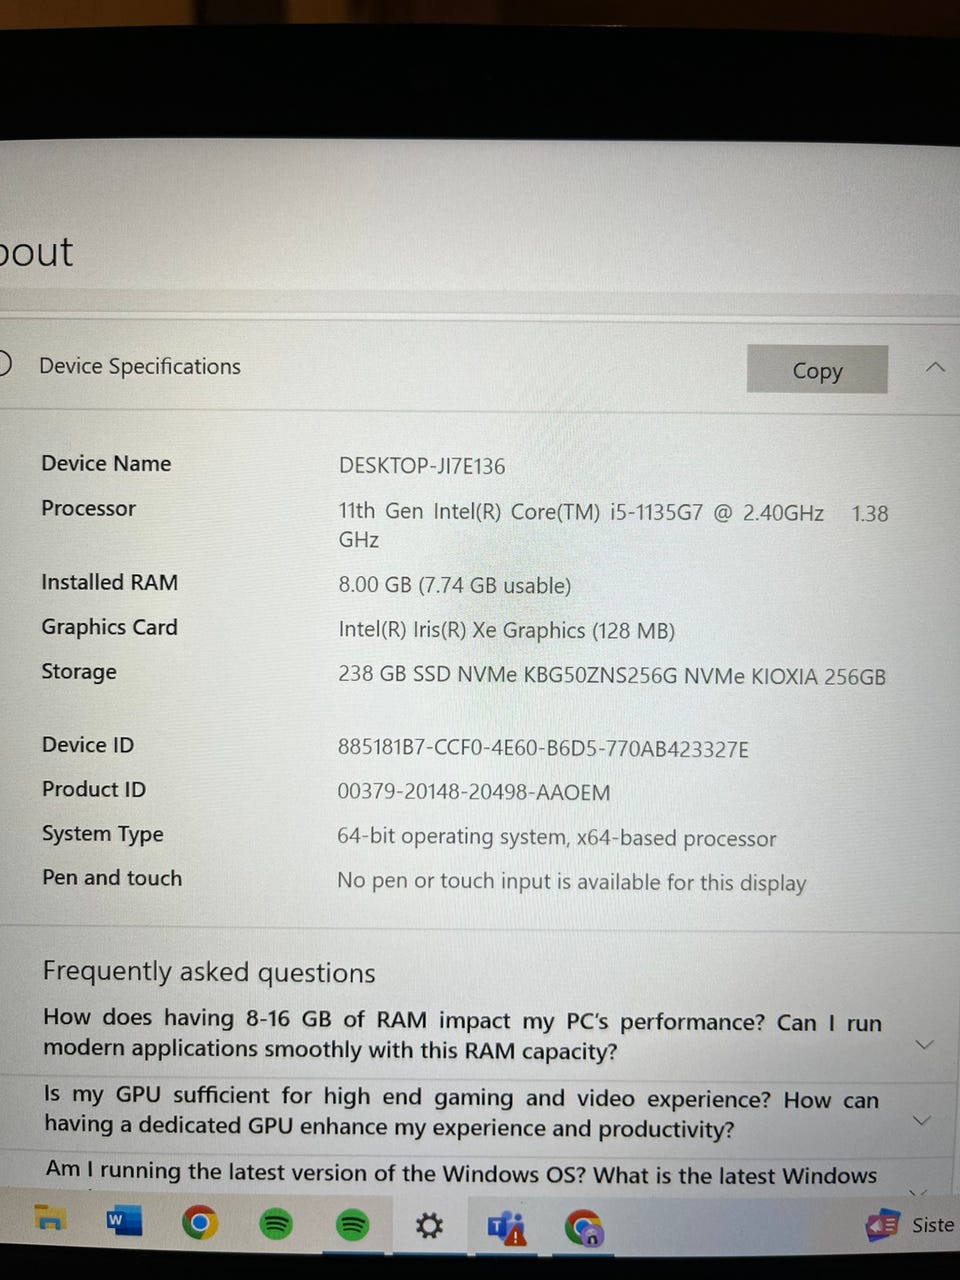Open File Explorer from the taskbar
The image size is (960, 1280).
coord(50,1219)
